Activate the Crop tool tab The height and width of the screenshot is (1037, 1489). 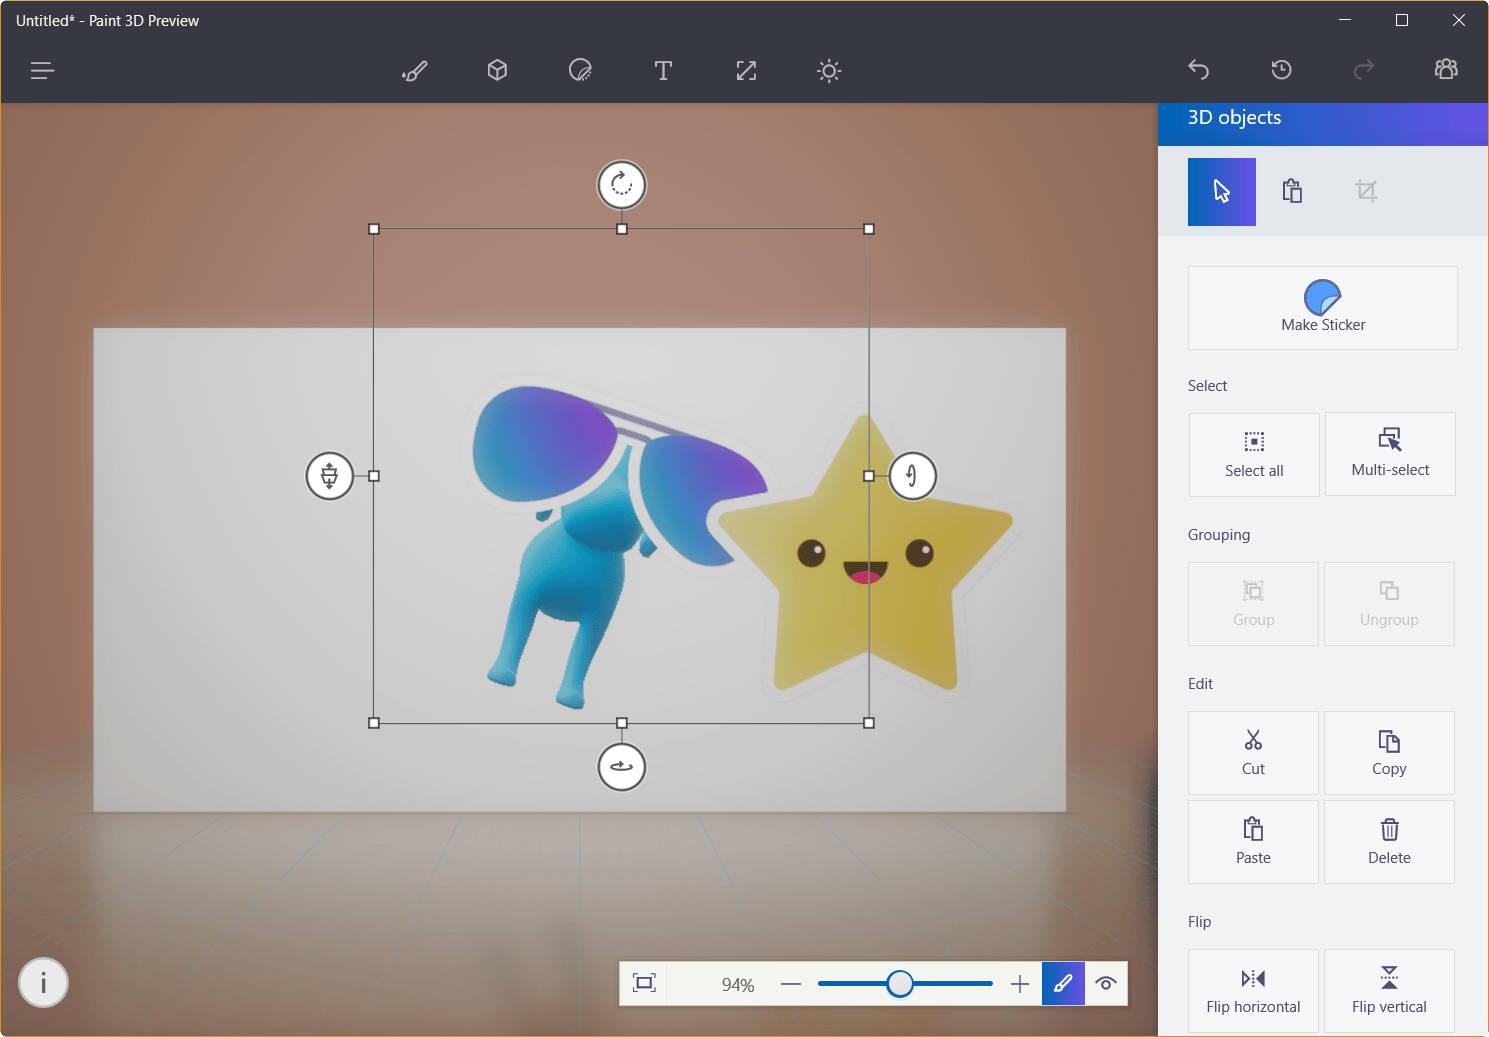1366,191
